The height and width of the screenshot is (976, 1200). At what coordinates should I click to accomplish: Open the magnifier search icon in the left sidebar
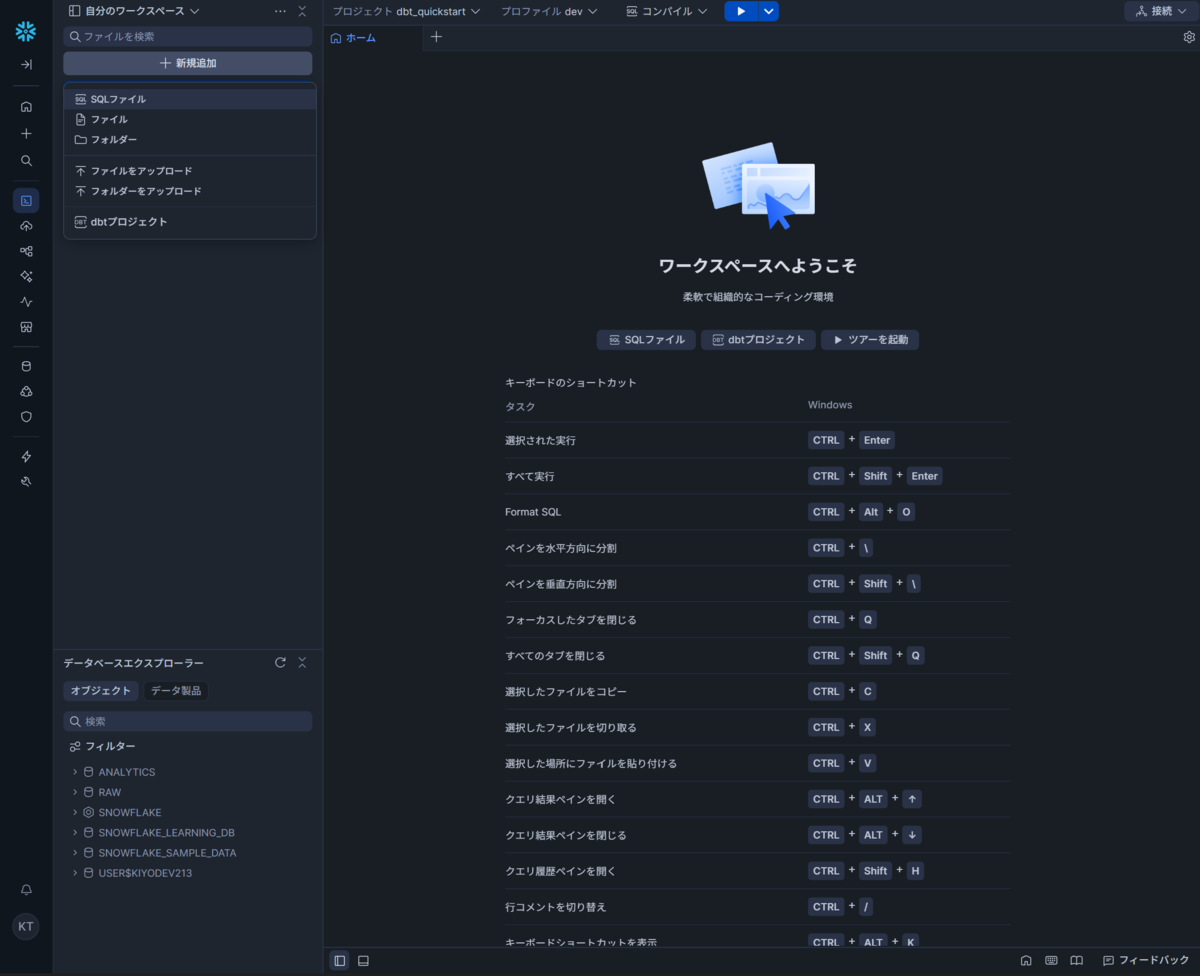[26, 160]
